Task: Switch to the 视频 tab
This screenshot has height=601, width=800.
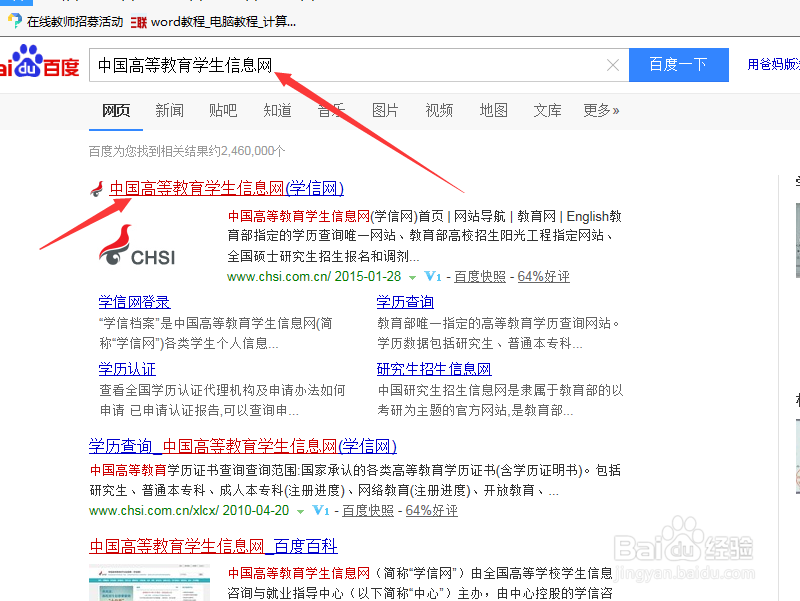Action: pos(439,110)
